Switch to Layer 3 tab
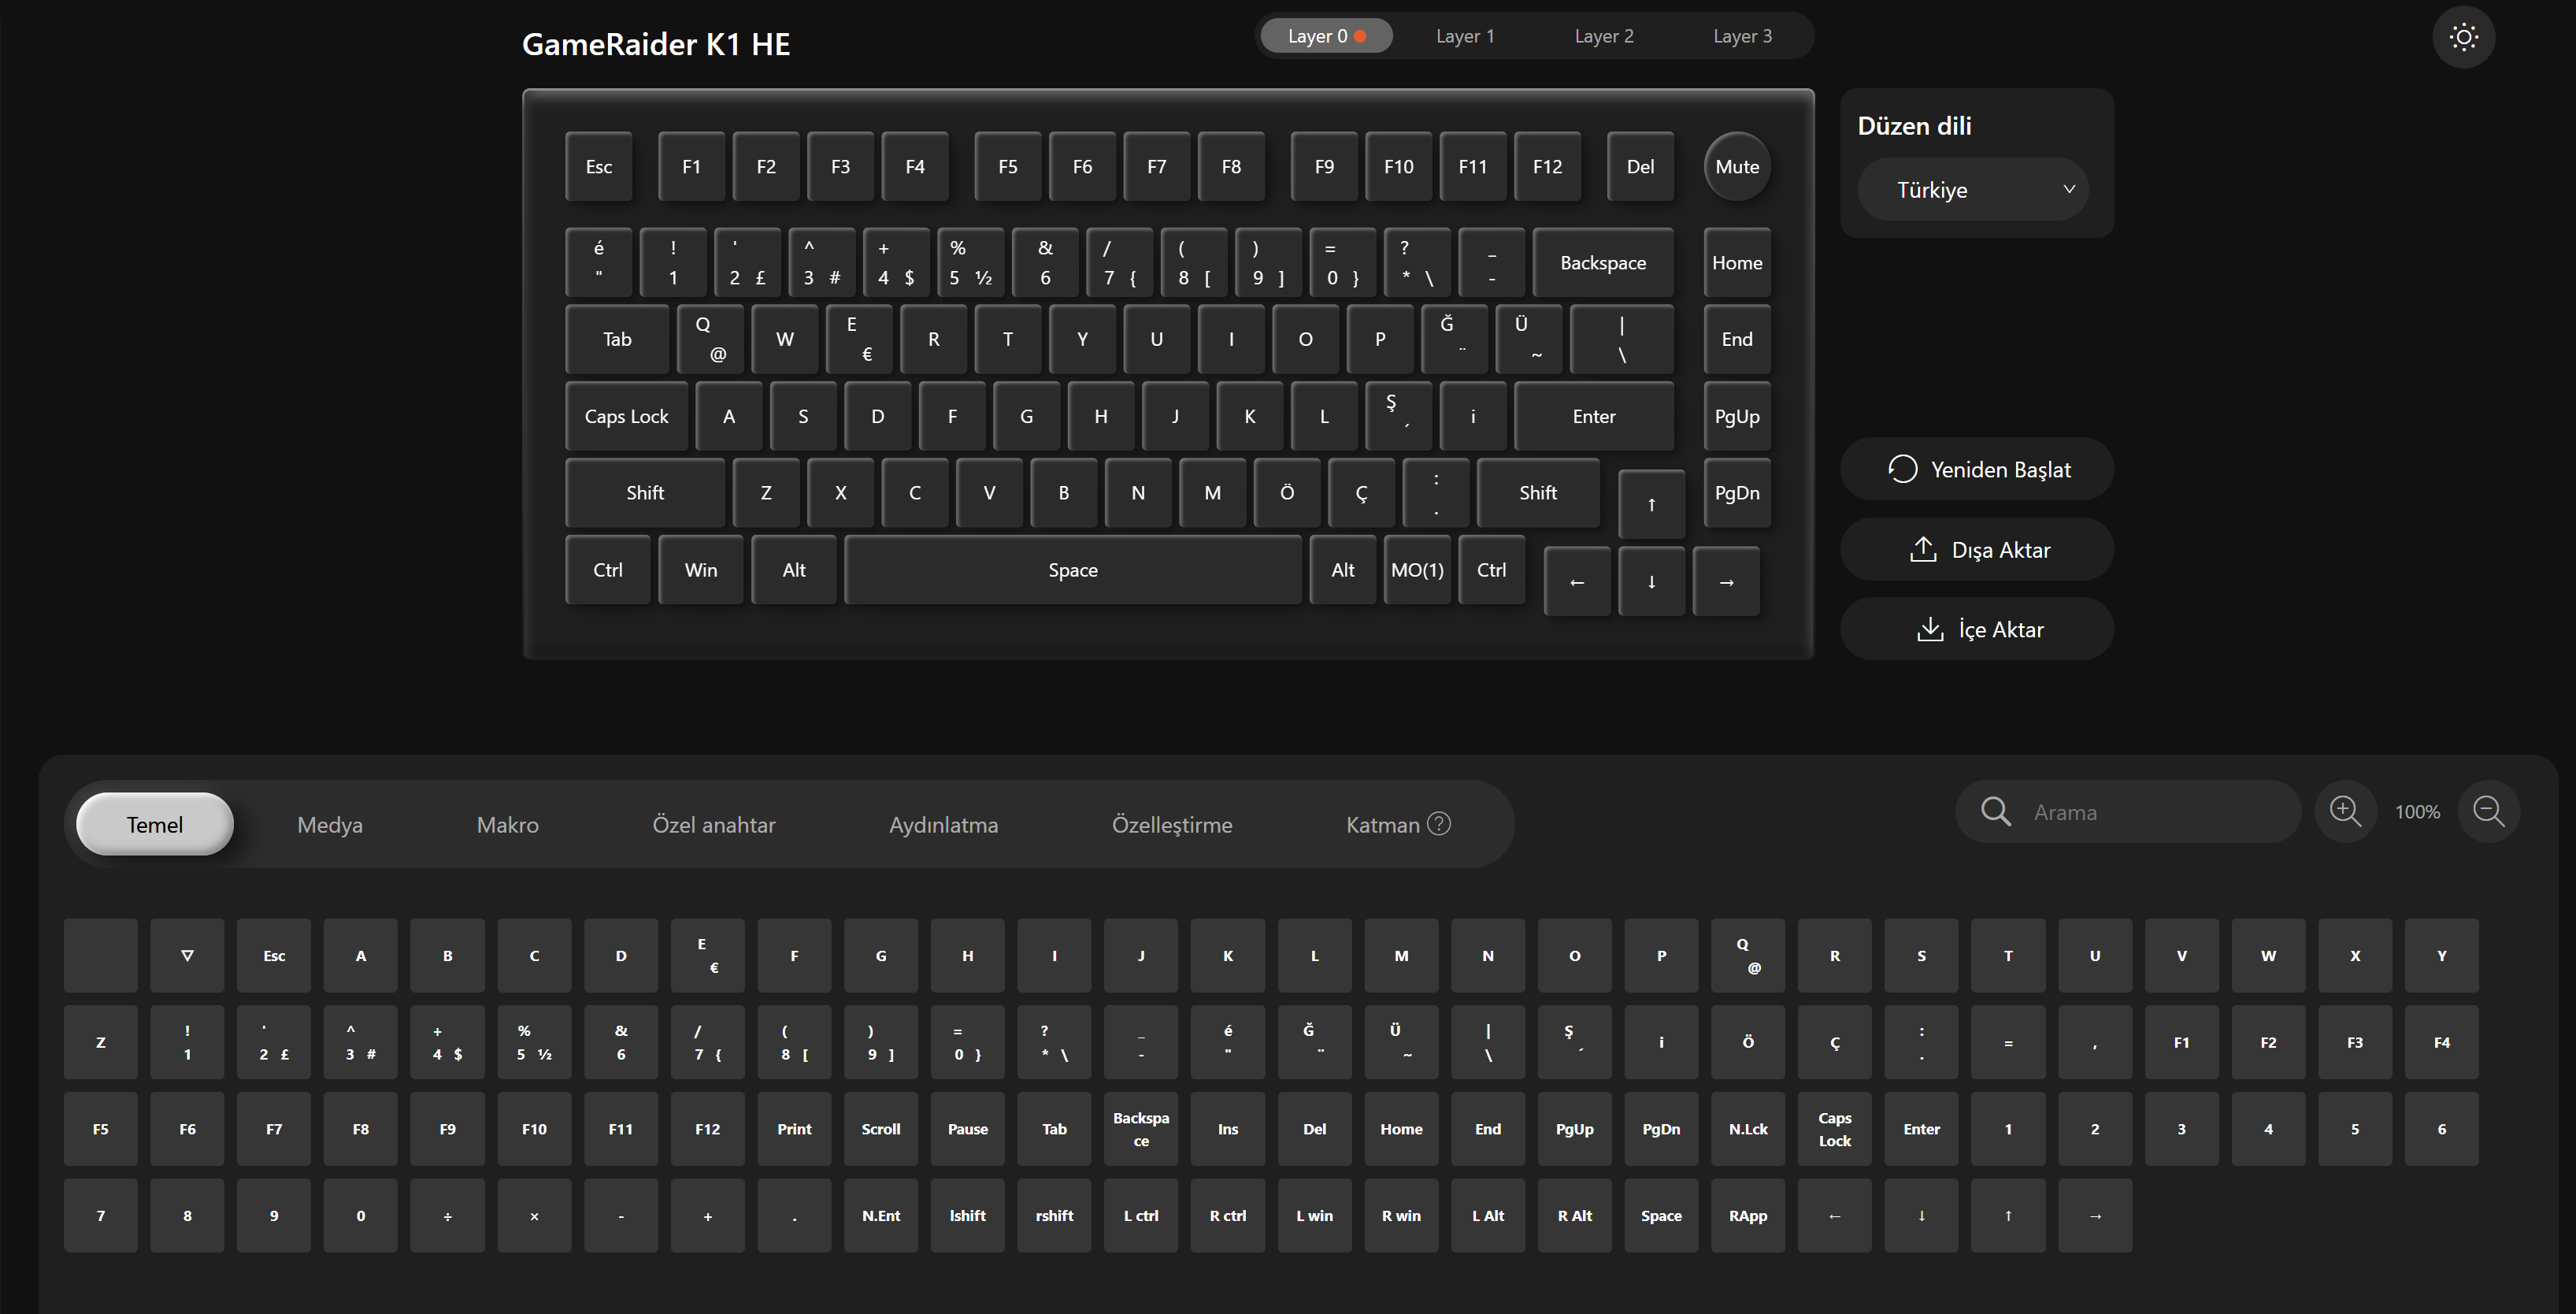This screenshot has height=1314, width=2576. 1742,36
